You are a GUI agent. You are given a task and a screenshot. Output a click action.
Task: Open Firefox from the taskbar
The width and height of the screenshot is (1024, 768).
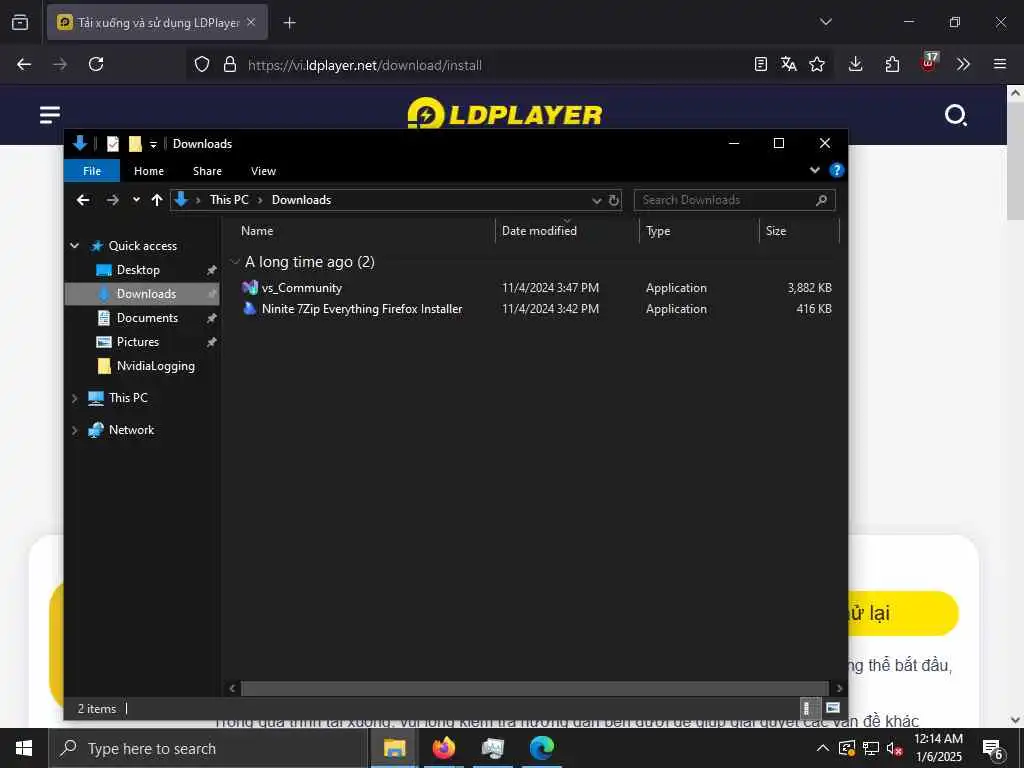tap(443, 748)
